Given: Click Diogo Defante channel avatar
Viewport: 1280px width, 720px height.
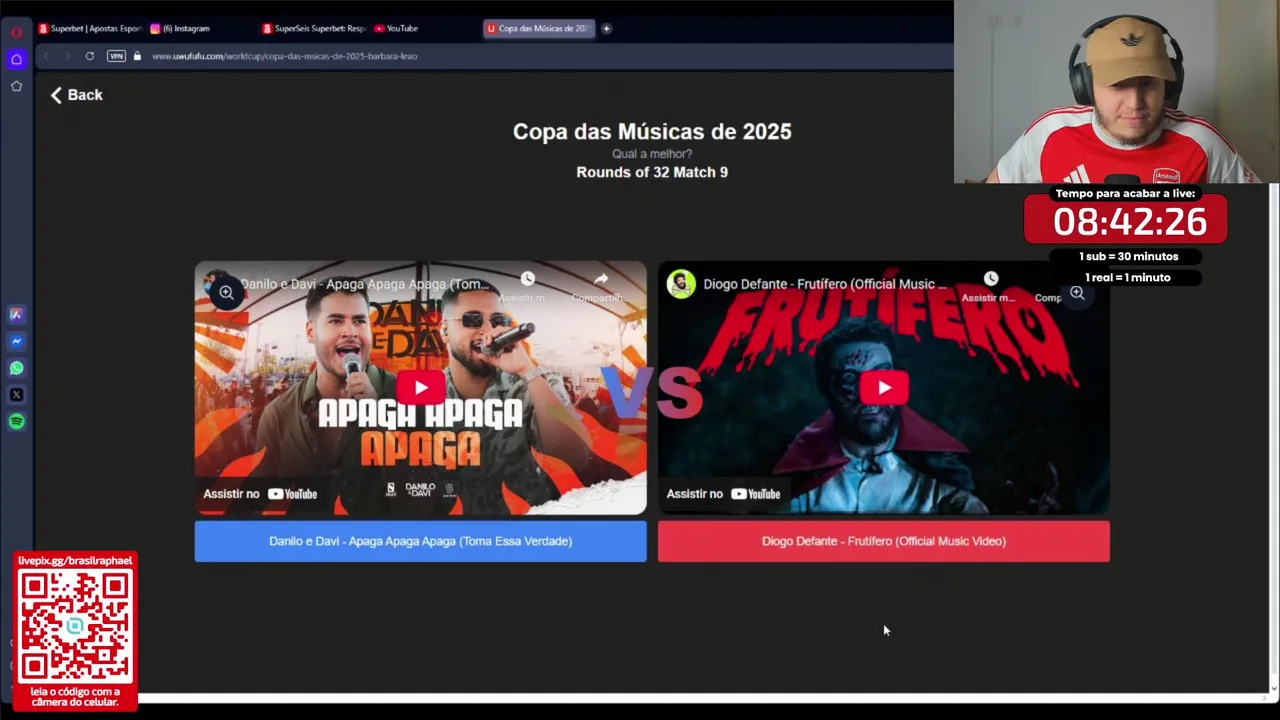Looking at the screenshot, I should [681, 284].
